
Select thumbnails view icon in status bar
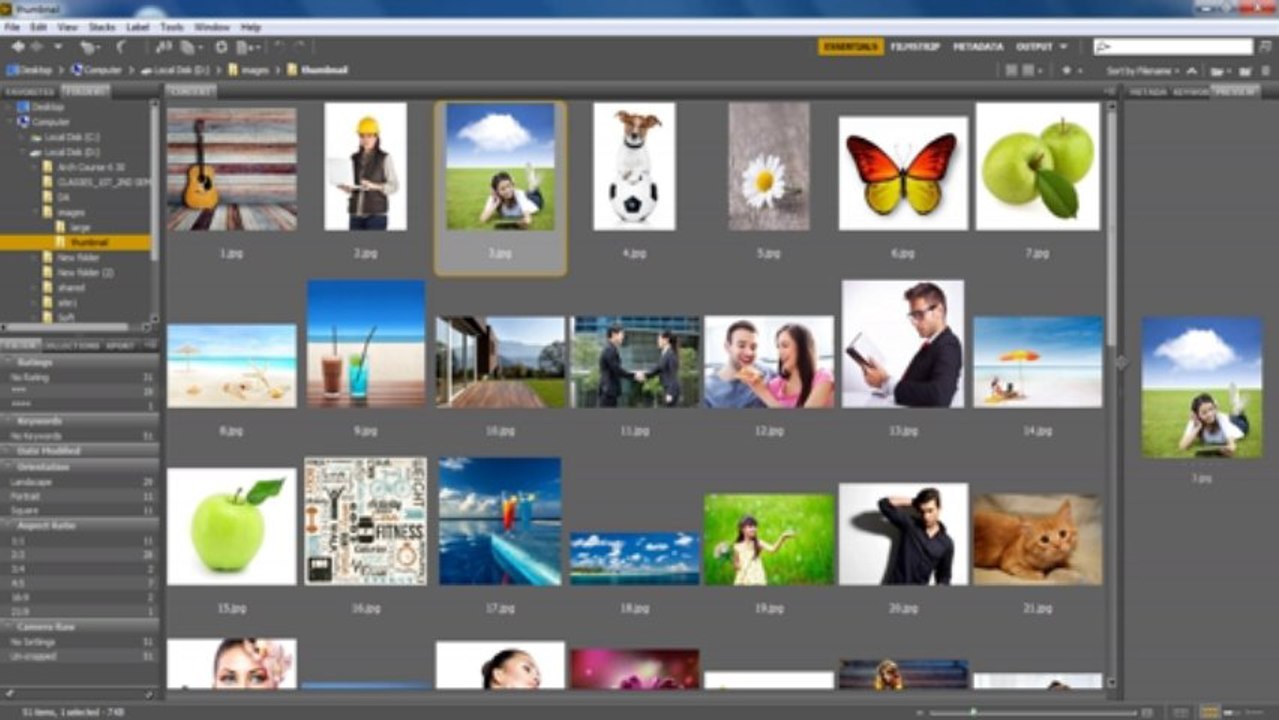coord(1210,712)
